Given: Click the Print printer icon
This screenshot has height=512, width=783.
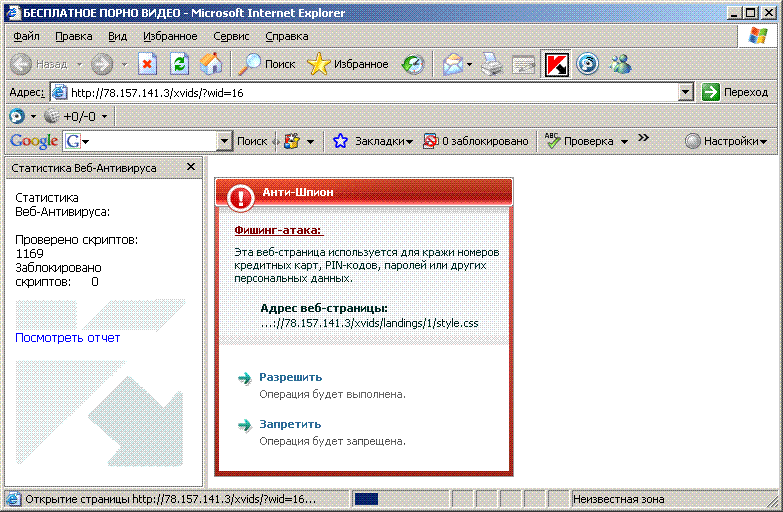Looking at the screenshot, I should [x=491, y=64].
